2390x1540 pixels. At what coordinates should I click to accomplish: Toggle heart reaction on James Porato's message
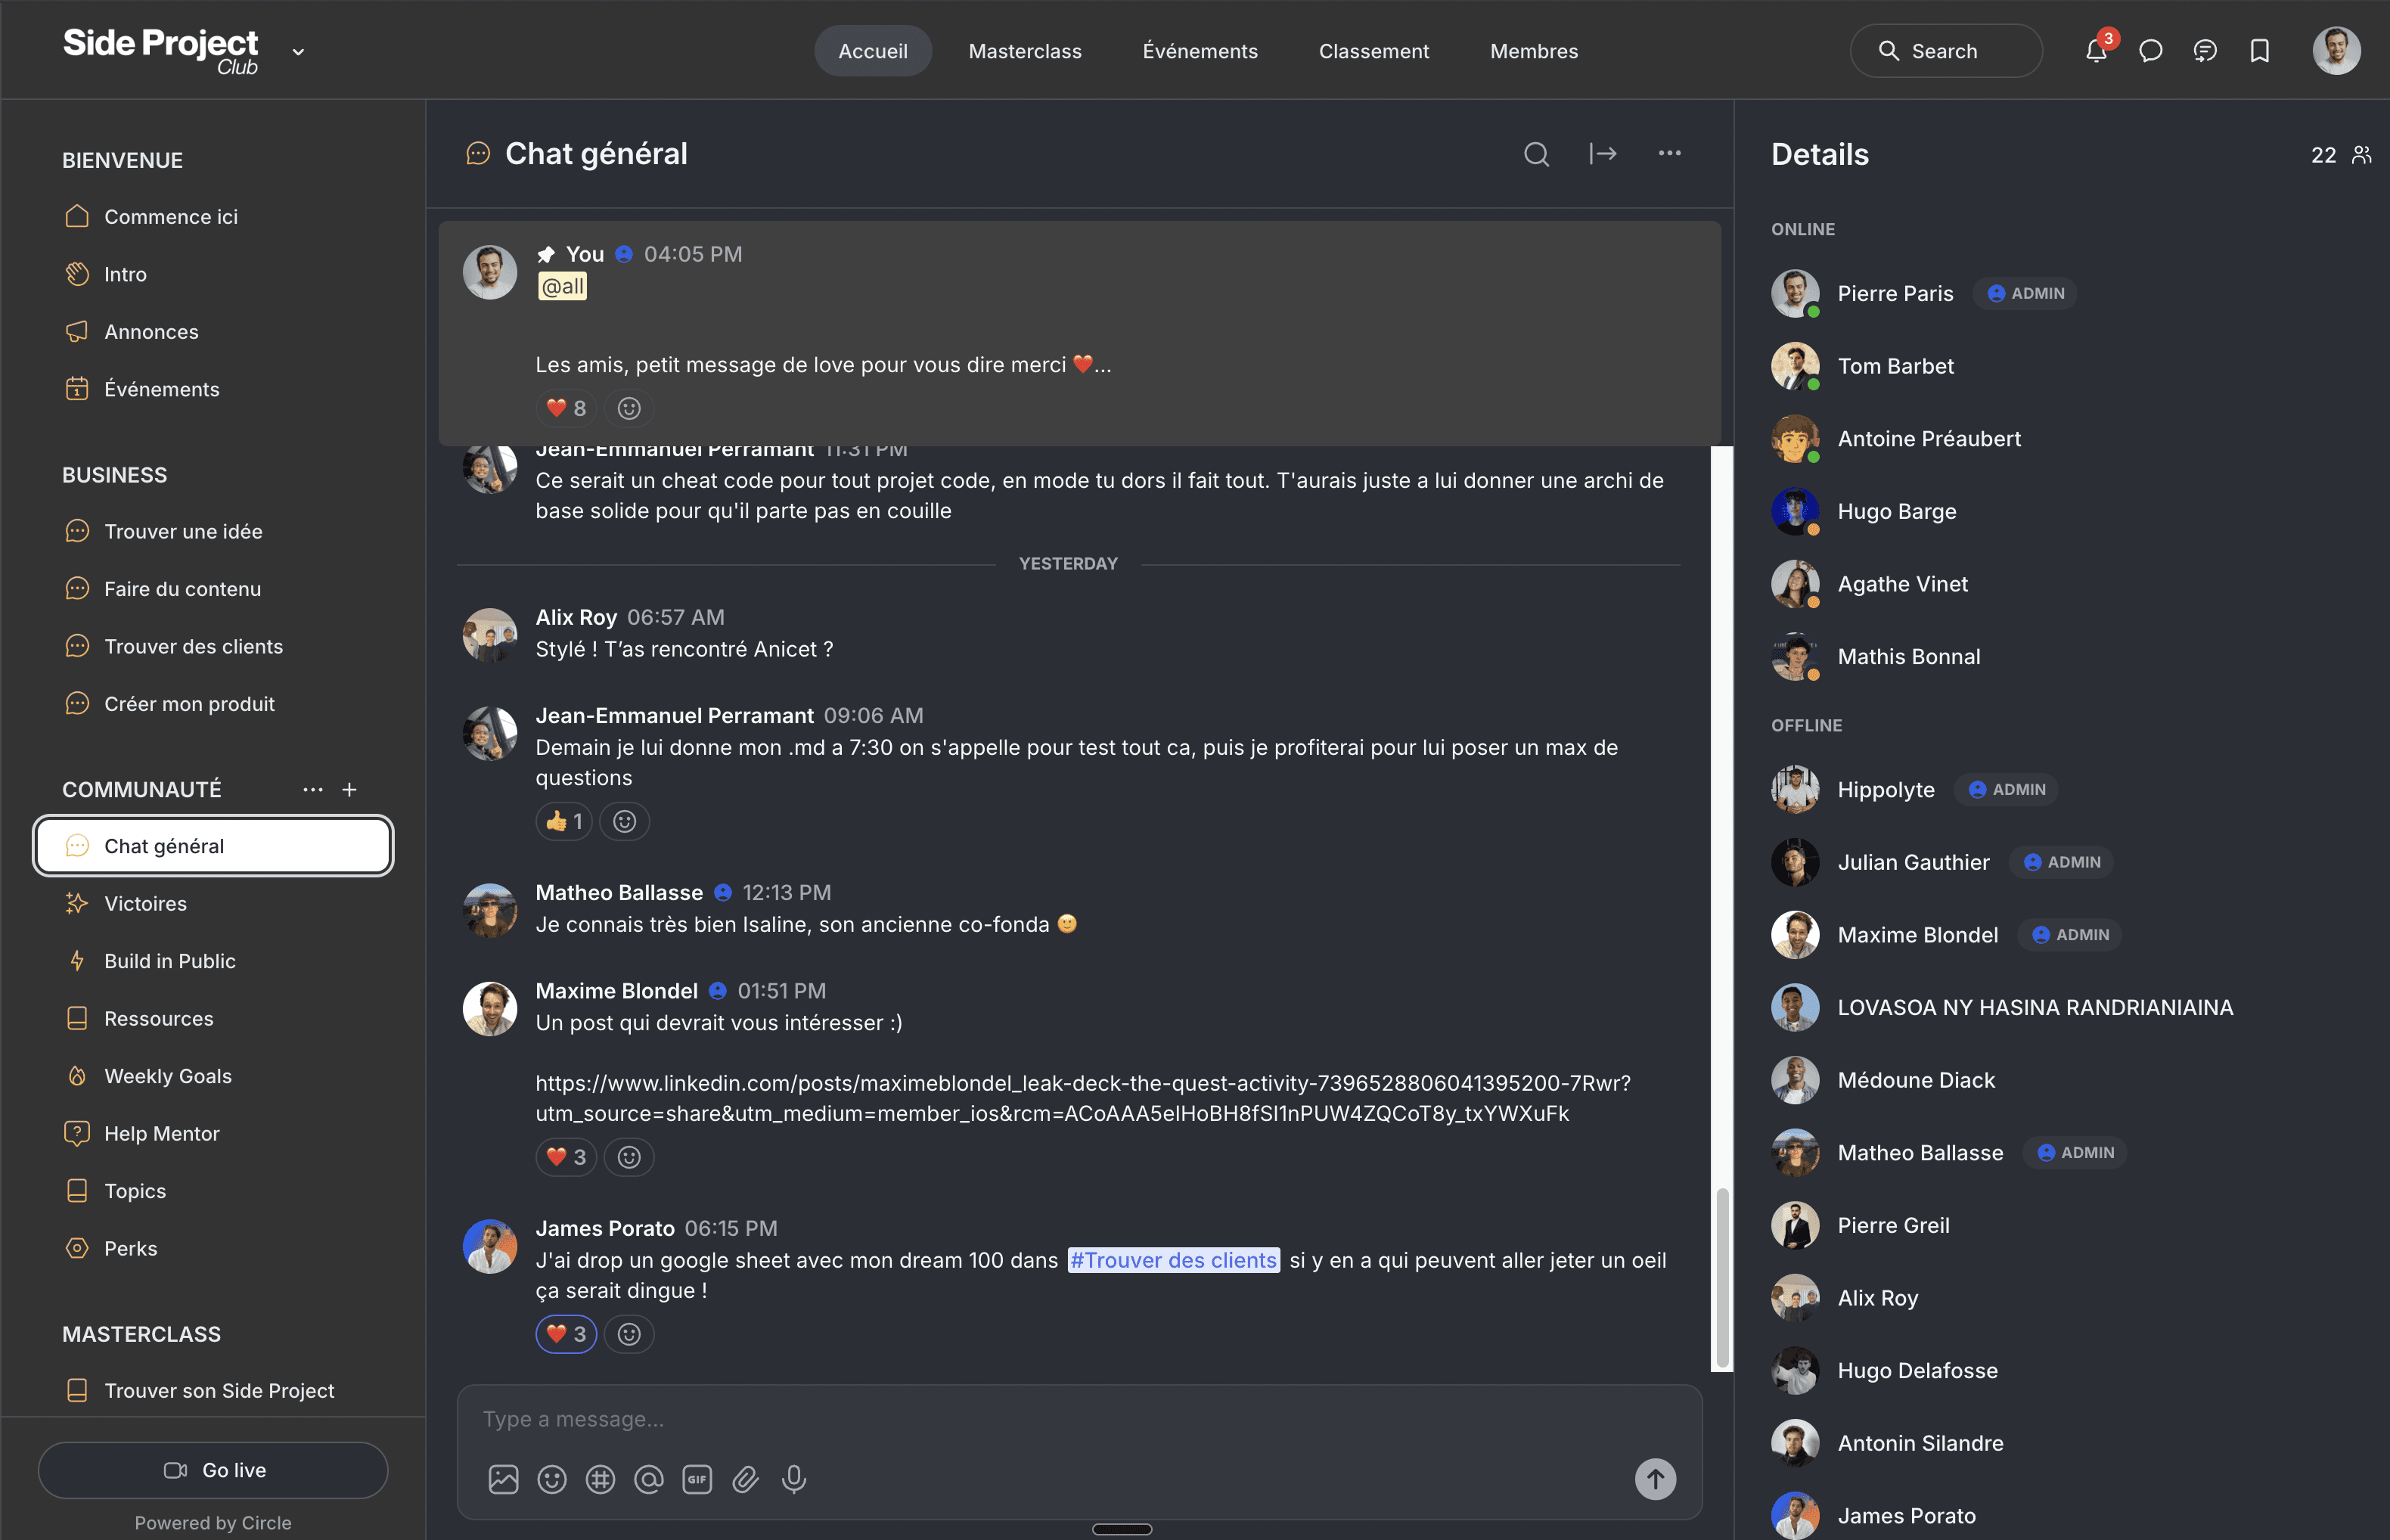point(566,1334)
